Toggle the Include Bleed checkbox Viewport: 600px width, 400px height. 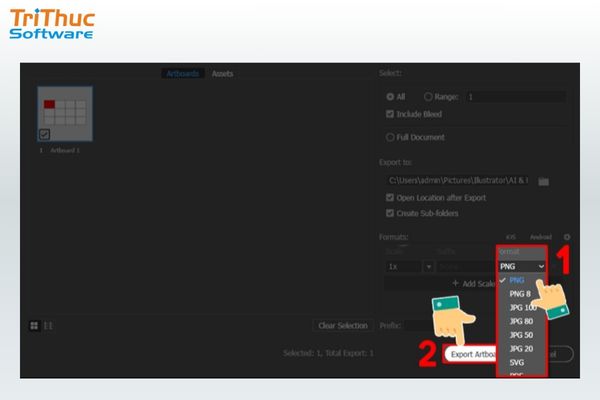[390, 114]
